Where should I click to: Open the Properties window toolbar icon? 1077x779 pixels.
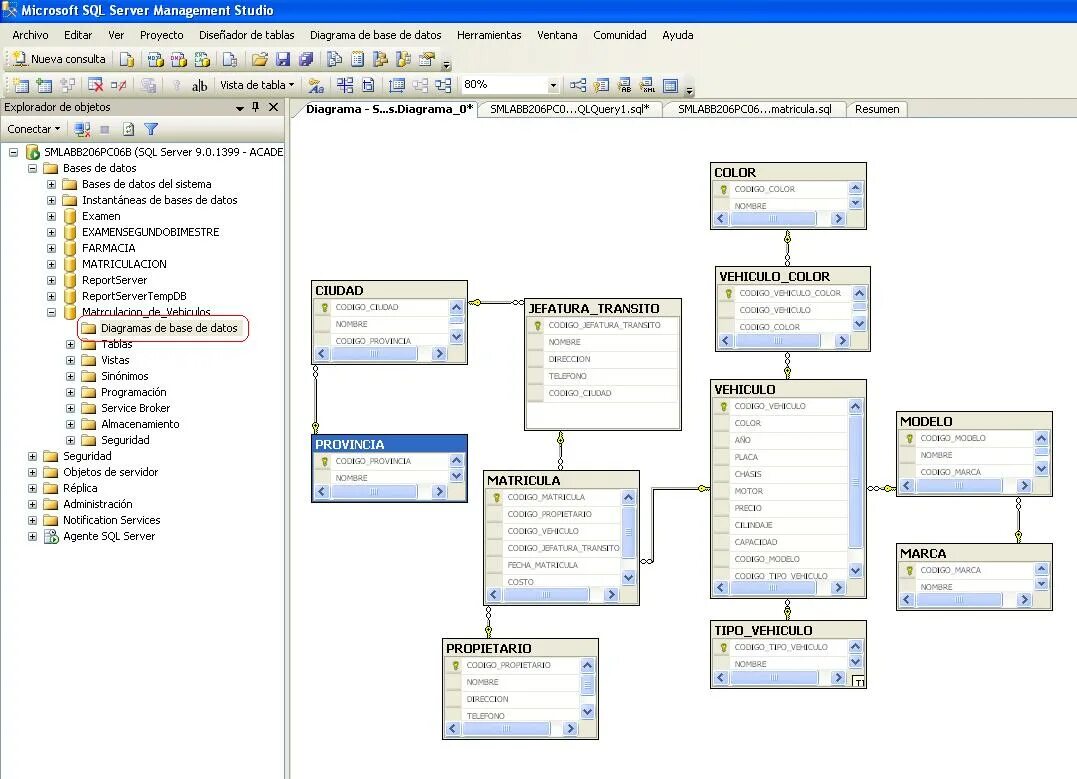pyautogui.click(x=427, y=60)
